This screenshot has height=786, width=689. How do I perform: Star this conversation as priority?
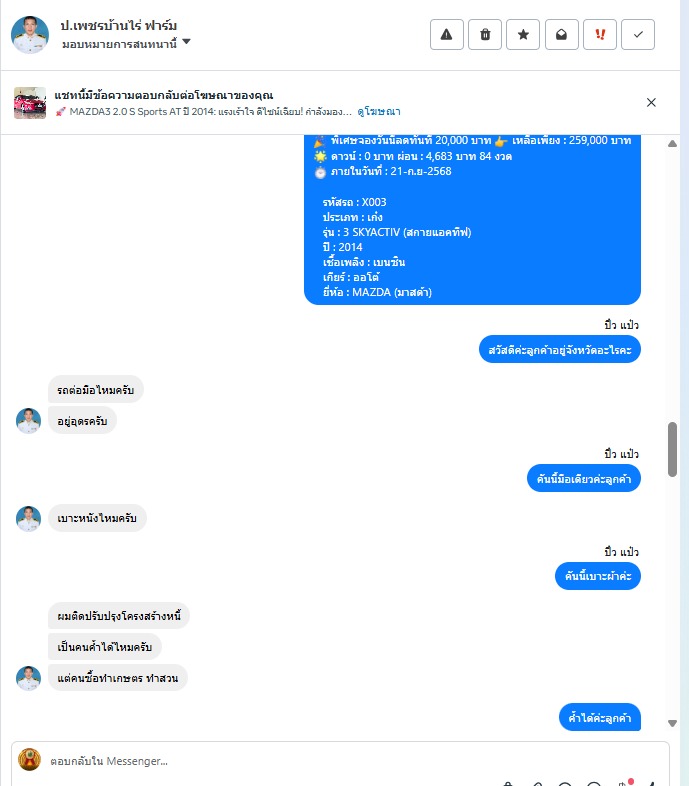pos(523,35)
